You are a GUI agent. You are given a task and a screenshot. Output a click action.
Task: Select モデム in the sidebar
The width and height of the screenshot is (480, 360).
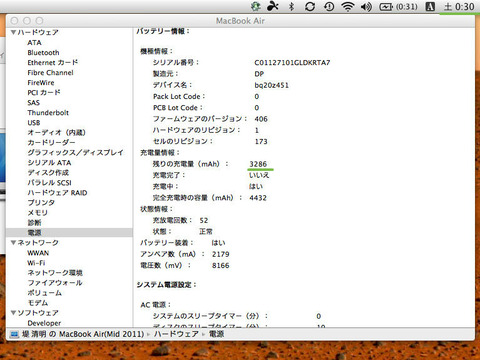pyautogui.click(x=38, y=303)
